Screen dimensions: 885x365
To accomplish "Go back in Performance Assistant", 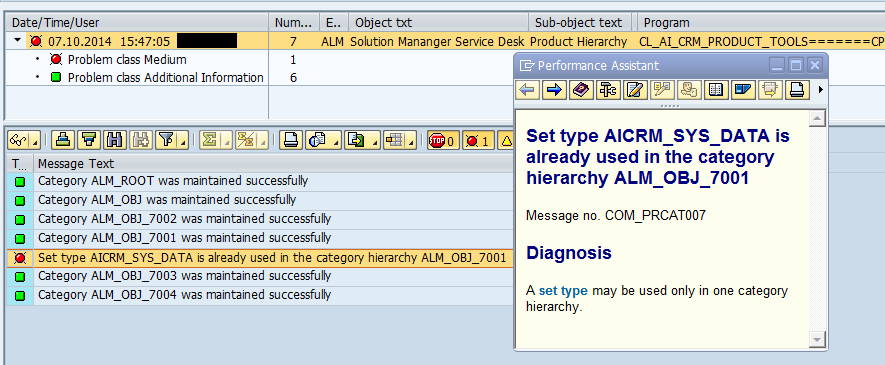I will (x=528, y=90).
